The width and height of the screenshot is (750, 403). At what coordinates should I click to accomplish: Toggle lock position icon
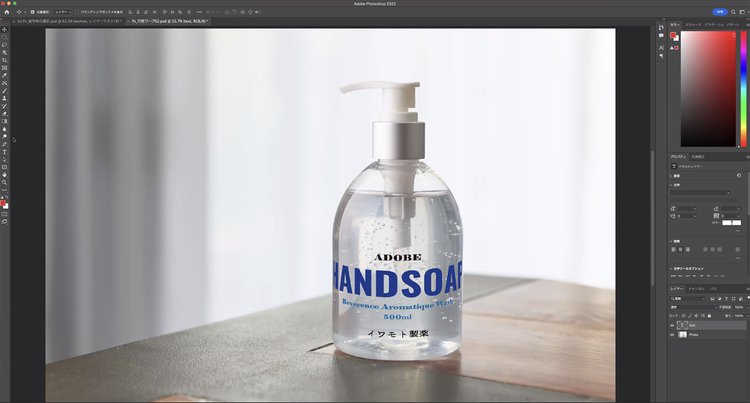point(696,316)
